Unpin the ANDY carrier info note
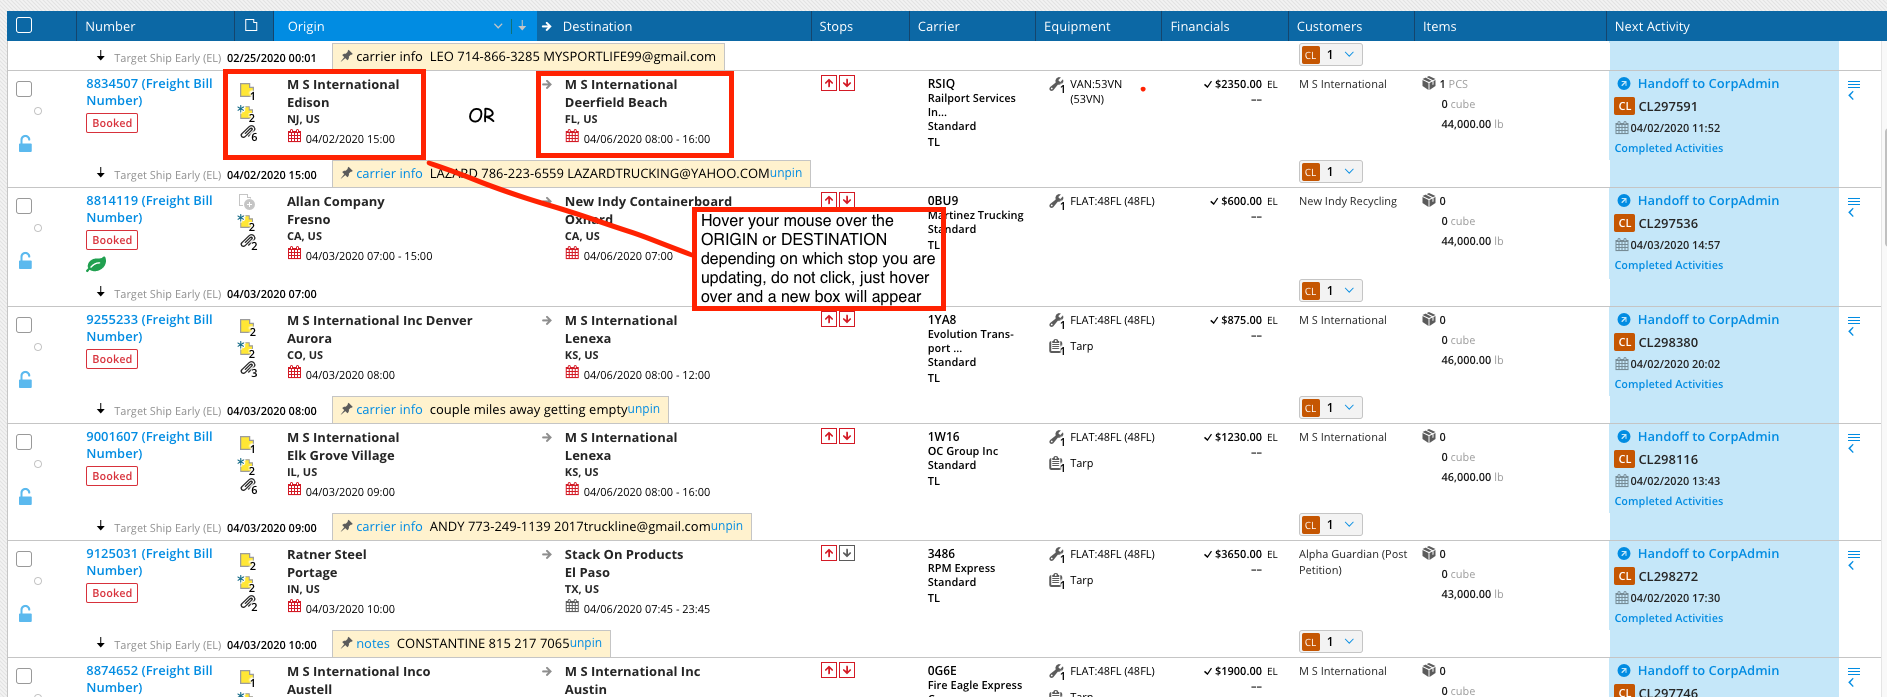This screenshot has height=697, width=1887. (x=727, y=526)
